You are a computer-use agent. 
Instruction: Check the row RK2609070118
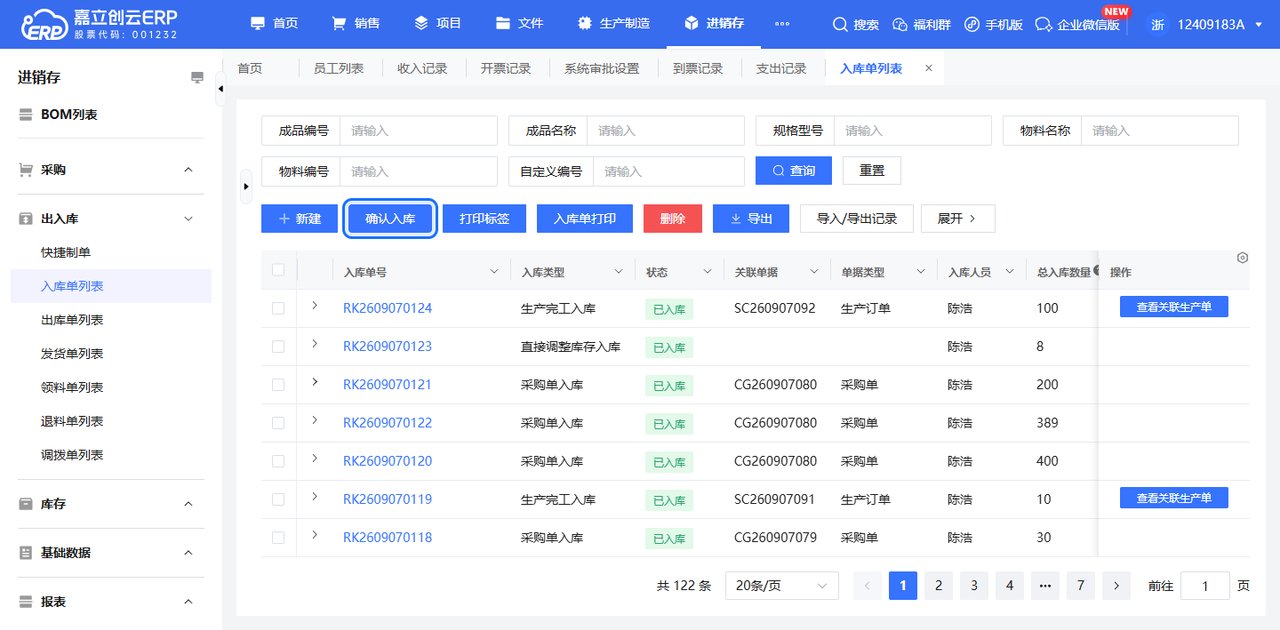click(278, 538)
